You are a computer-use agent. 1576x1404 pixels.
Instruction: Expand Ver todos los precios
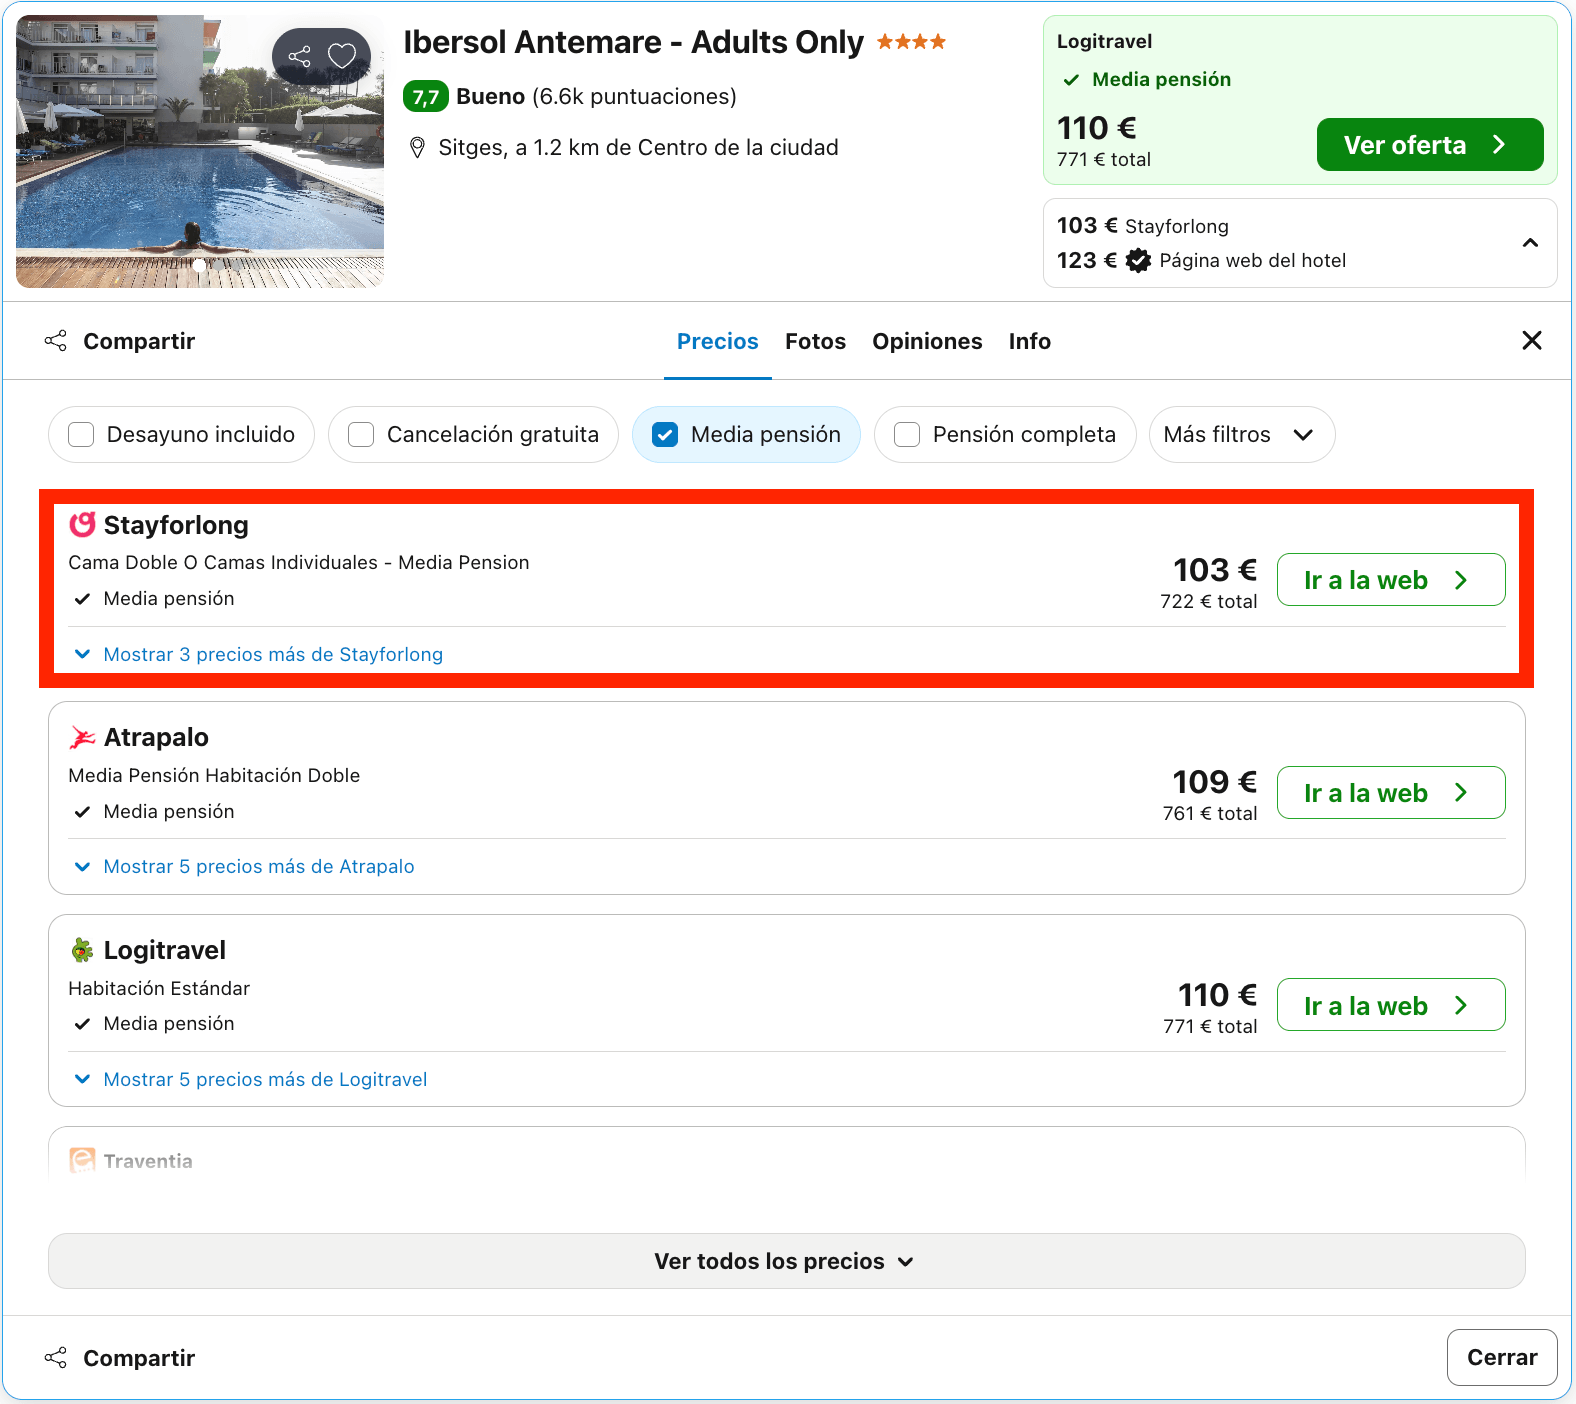[x=786, y=1261]
